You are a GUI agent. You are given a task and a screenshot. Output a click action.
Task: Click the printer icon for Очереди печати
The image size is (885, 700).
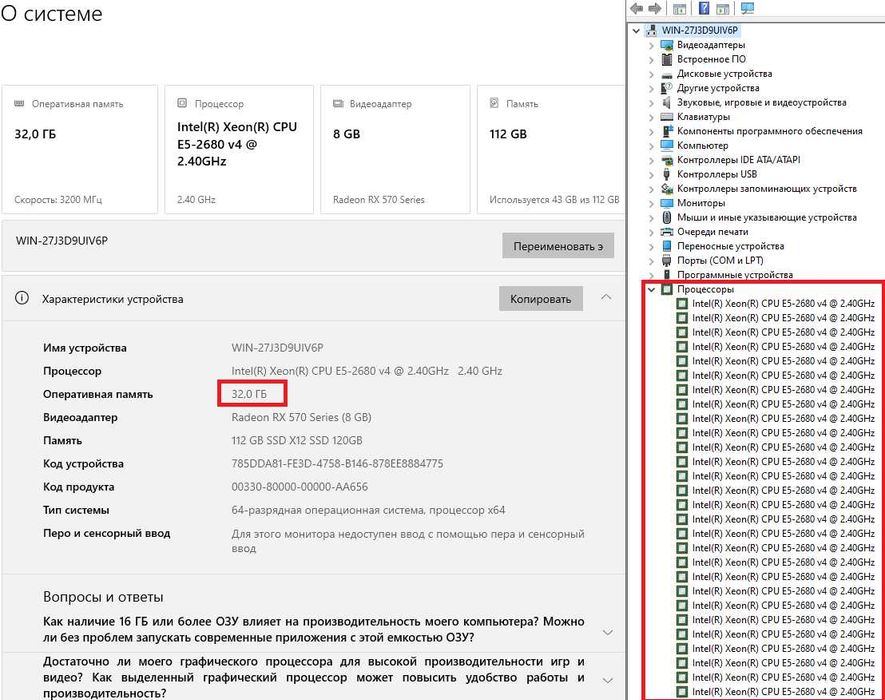point(667,232)
